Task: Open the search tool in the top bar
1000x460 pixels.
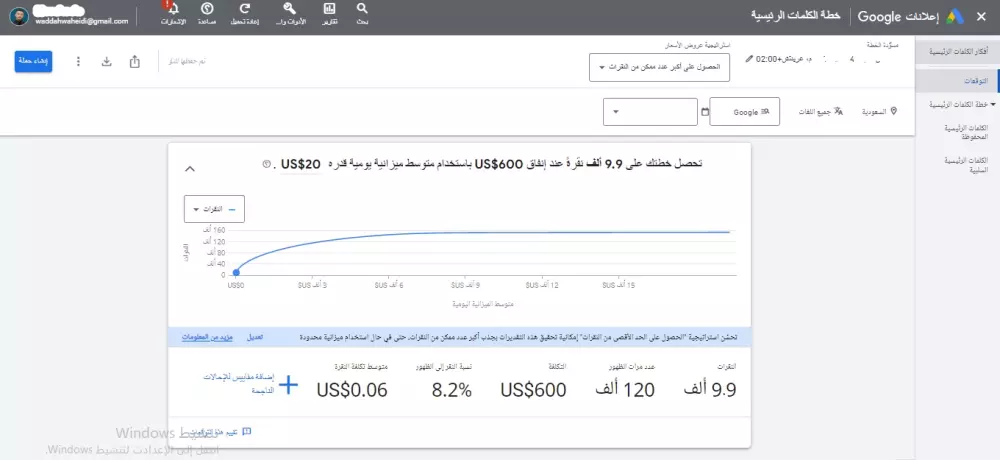Action: click(x=362, y=9)
